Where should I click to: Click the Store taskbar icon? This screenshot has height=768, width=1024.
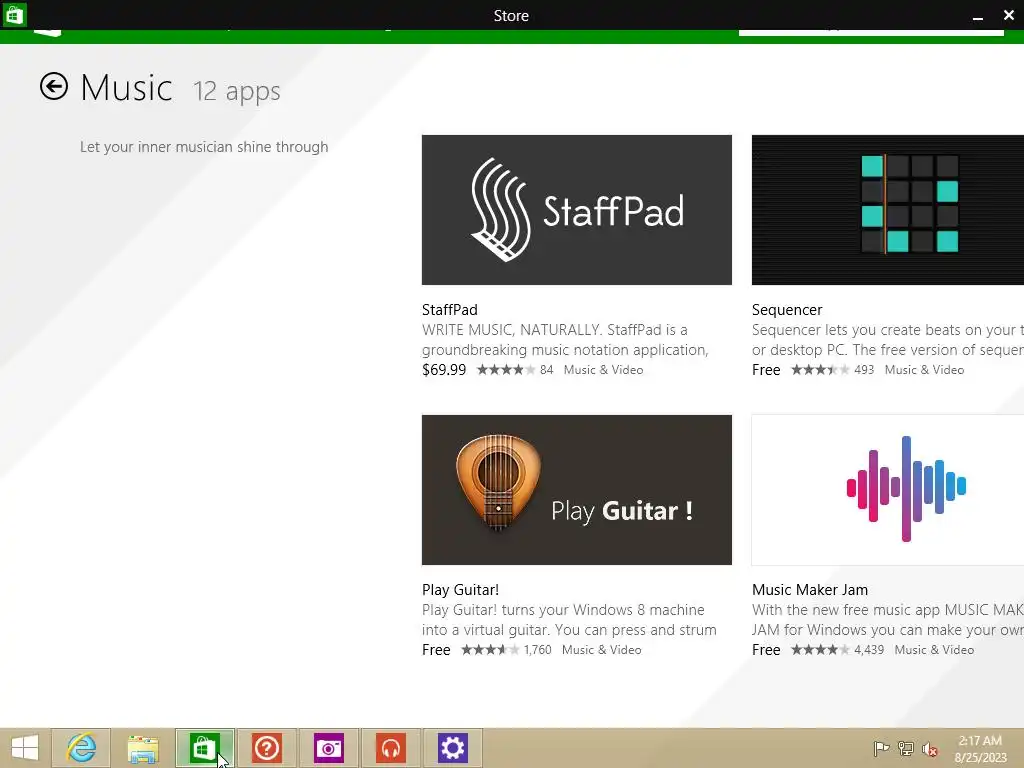204,748
